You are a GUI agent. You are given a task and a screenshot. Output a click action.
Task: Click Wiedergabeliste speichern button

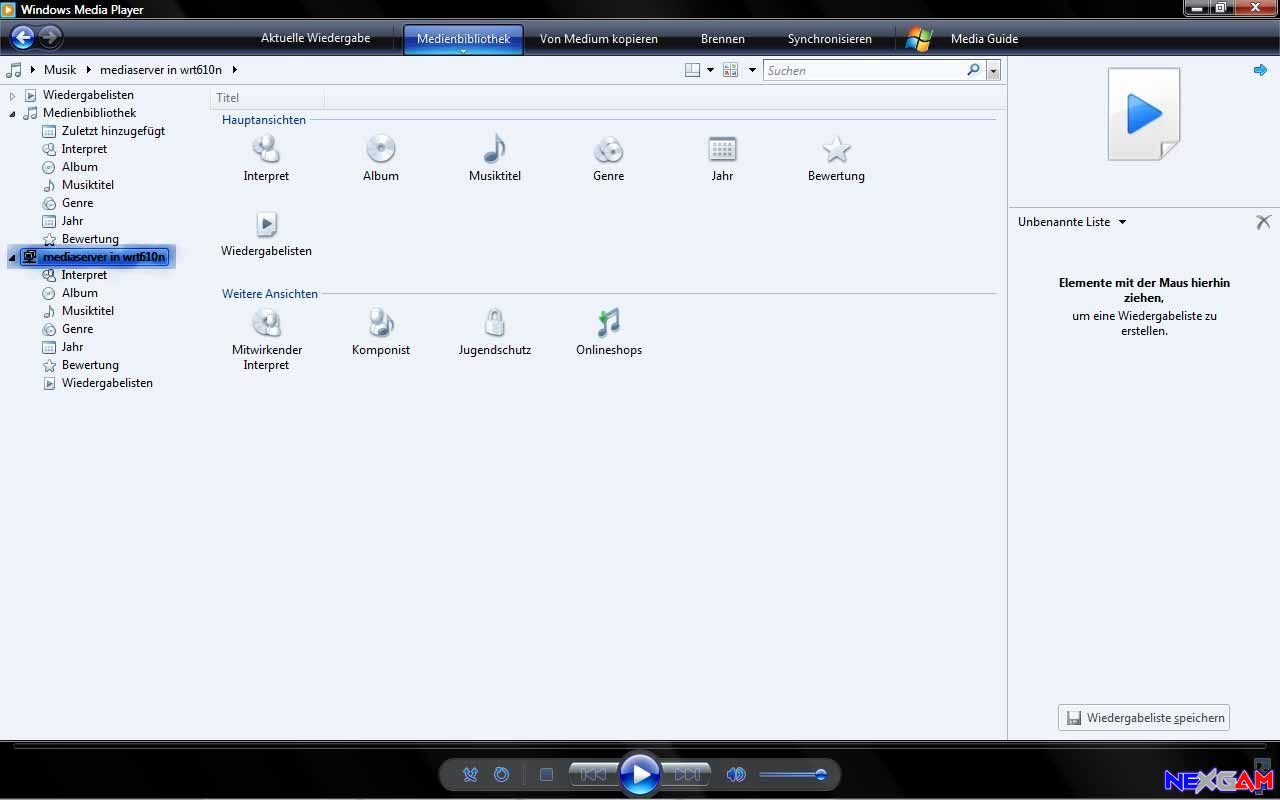coord(1143,718)
